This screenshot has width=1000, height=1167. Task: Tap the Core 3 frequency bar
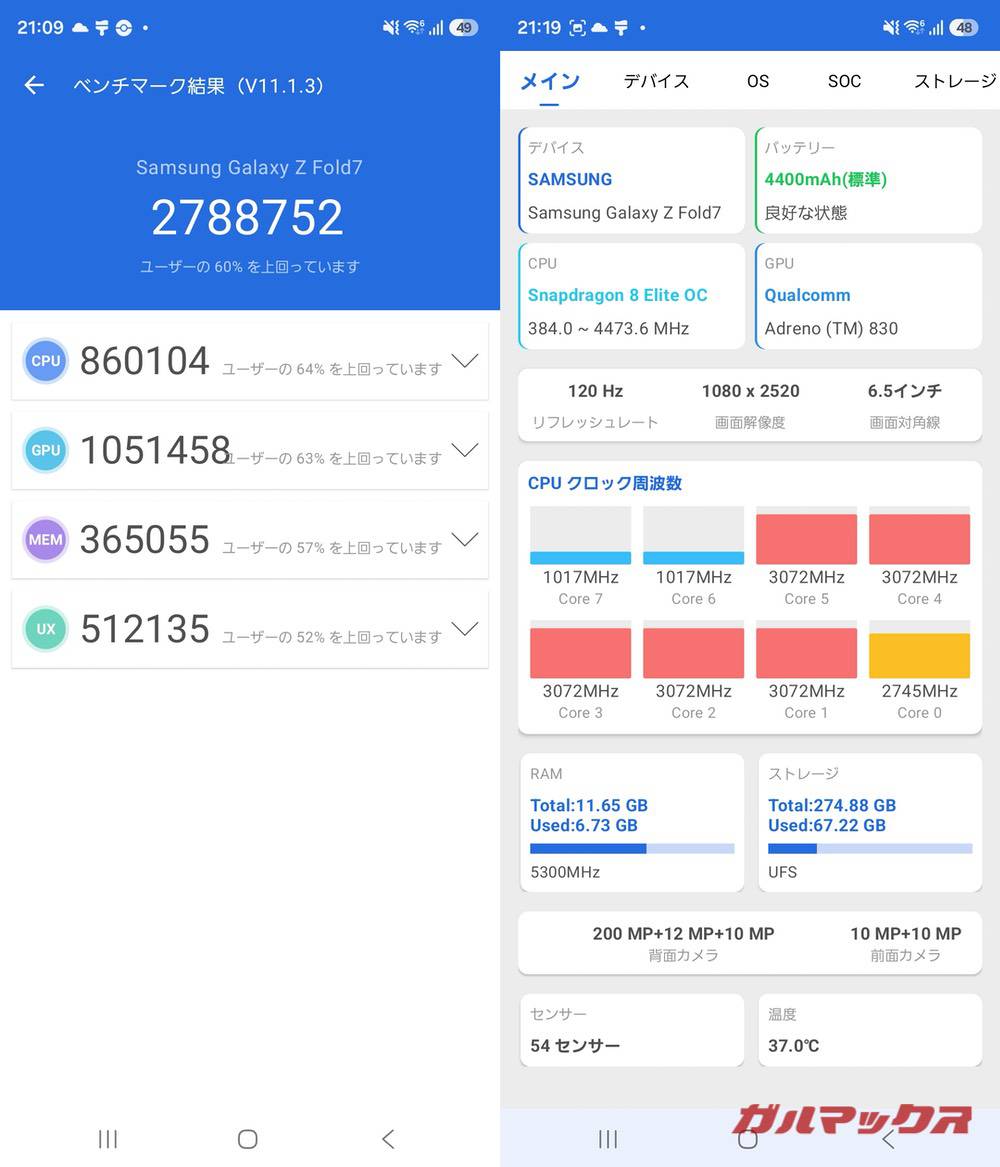click(x=580, y=649)
